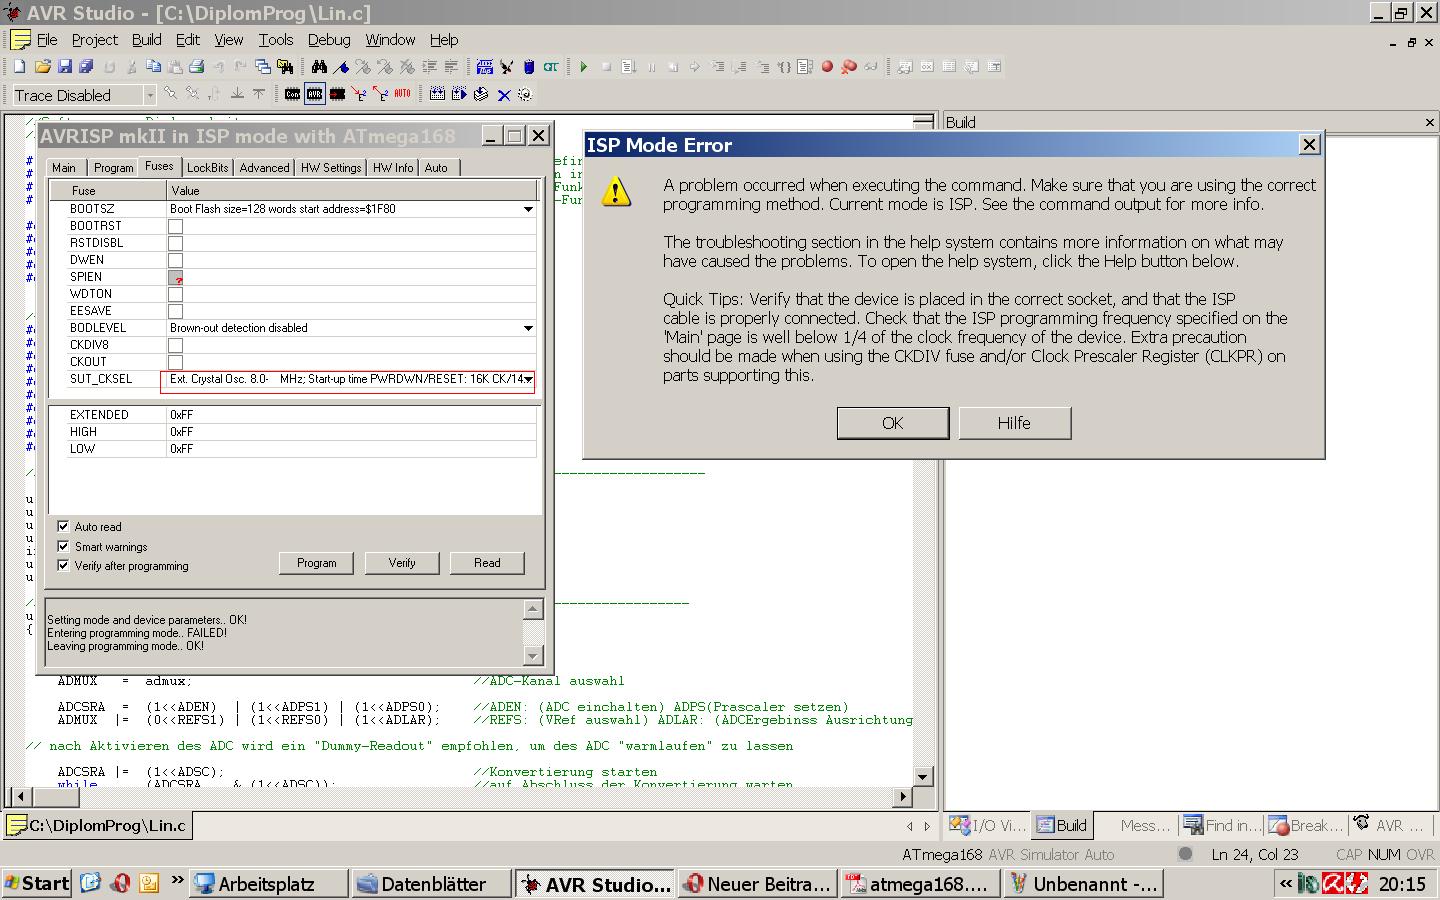Open the 'Trace Disabled' dropdown
Image resolution: width=1440 pixels, height=900 pixels.
tap(150, 95)
